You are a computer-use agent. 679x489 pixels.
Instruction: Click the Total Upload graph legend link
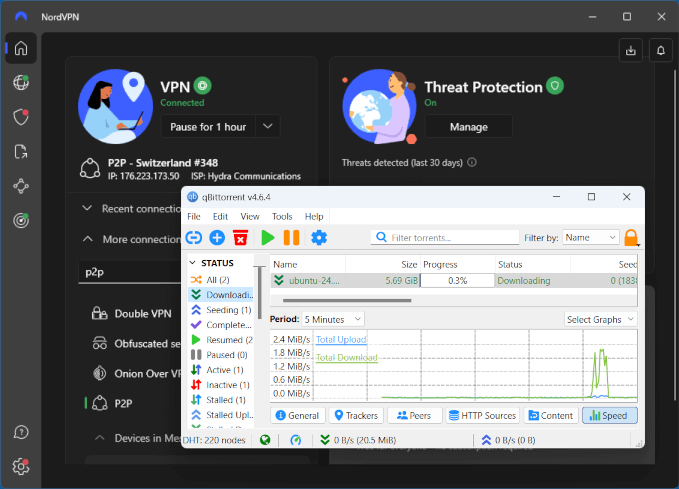[x=341, y=340]
